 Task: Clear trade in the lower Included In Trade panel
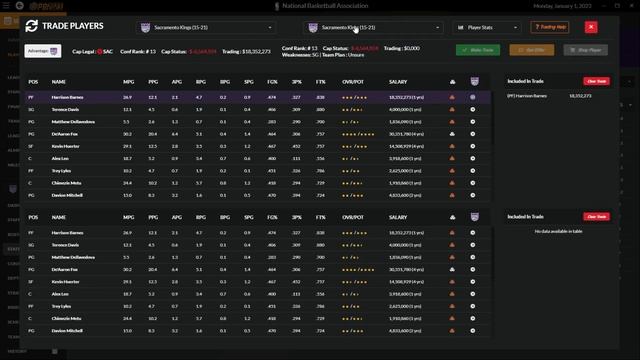(x=596, y=217)
